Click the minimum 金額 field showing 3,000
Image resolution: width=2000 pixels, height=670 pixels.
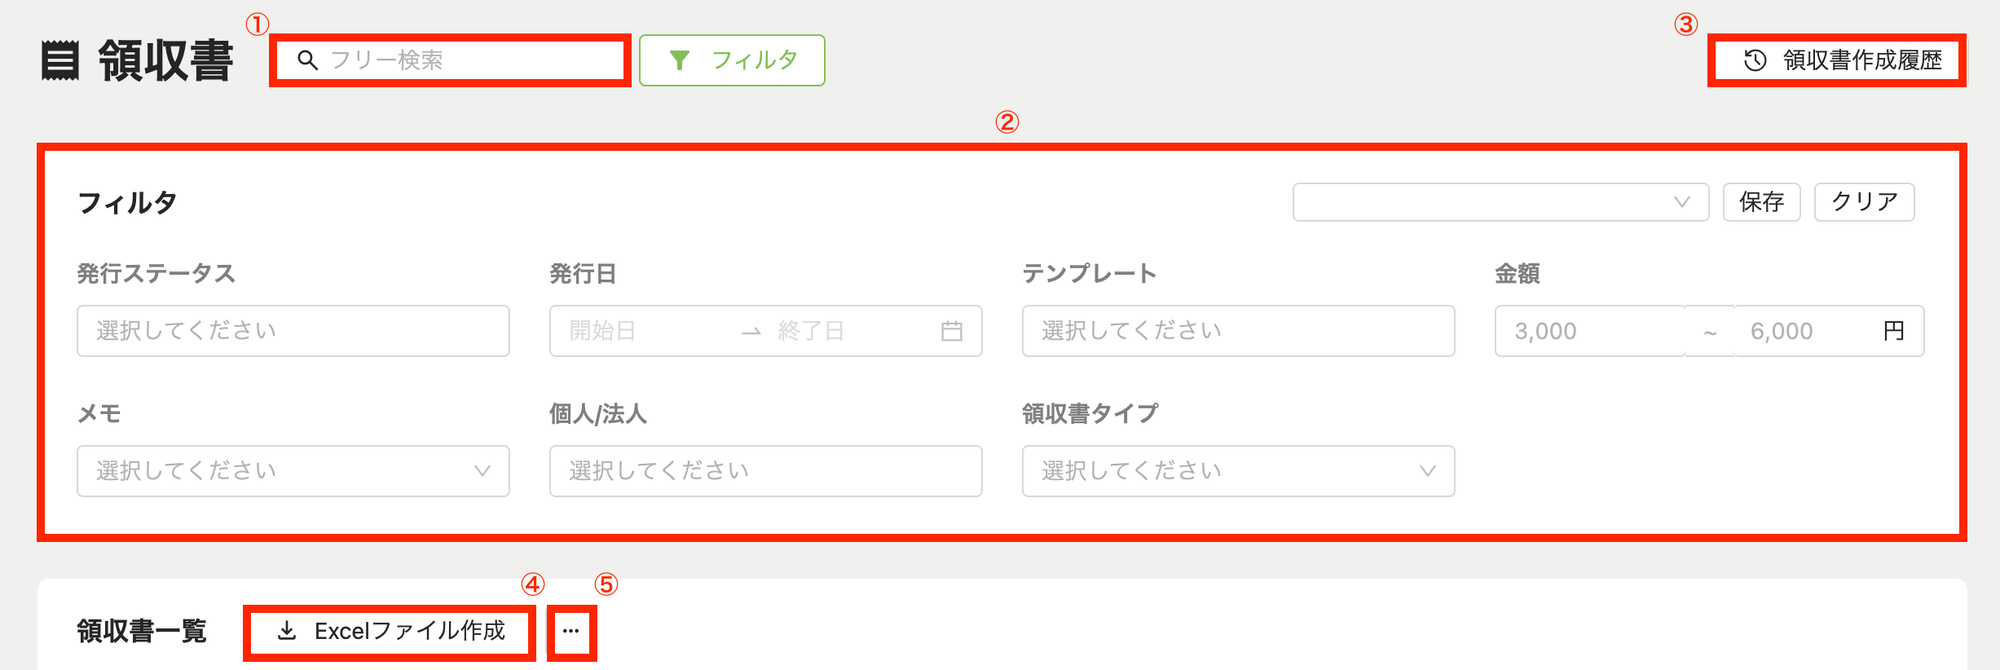[x=1590, y=331]
